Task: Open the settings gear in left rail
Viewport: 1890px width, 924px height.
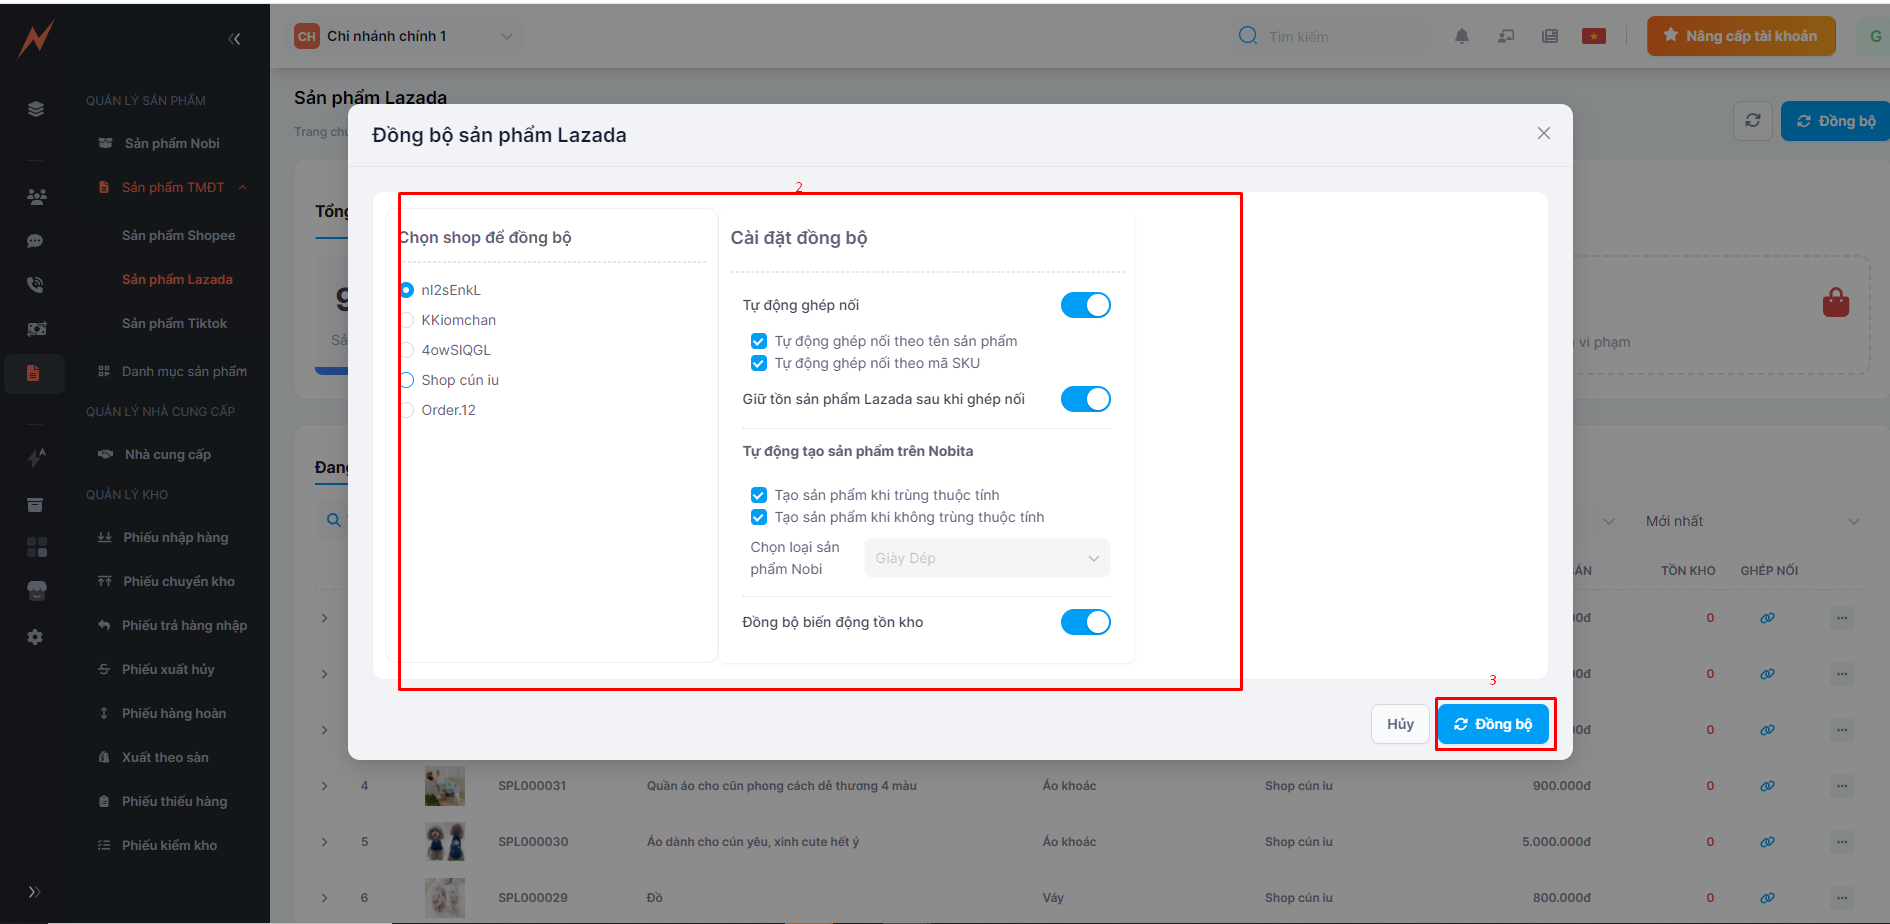Action: tap(35, 637)
